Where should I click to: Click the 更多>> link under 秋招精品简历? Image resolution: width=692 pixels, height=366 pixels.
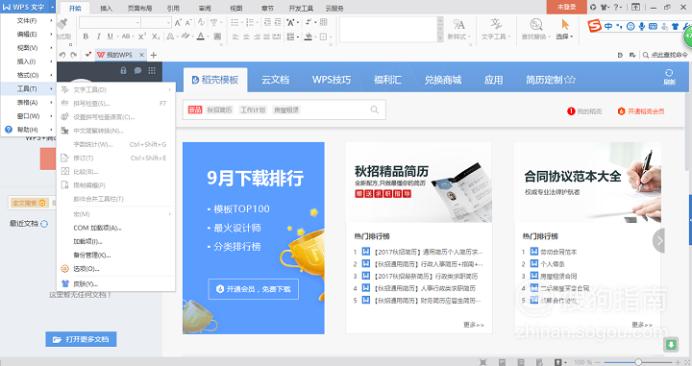474,324
